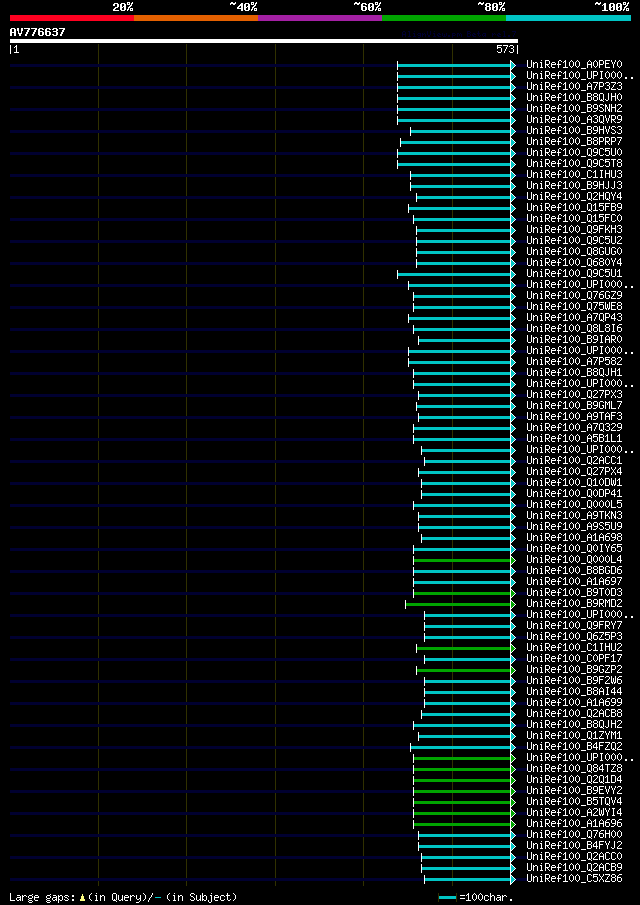Image resolution: width=640 pixels, height=905 pixels.
Task: Select the UniRef100_Q15FC0 label
Action: [574, 218]
